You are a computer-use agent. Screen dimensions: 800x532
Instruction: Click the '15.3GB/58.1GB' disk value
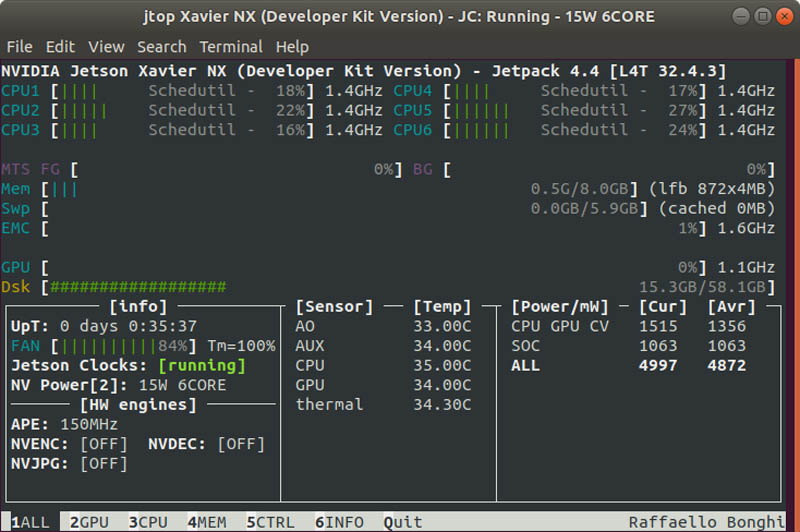point(703,287)
